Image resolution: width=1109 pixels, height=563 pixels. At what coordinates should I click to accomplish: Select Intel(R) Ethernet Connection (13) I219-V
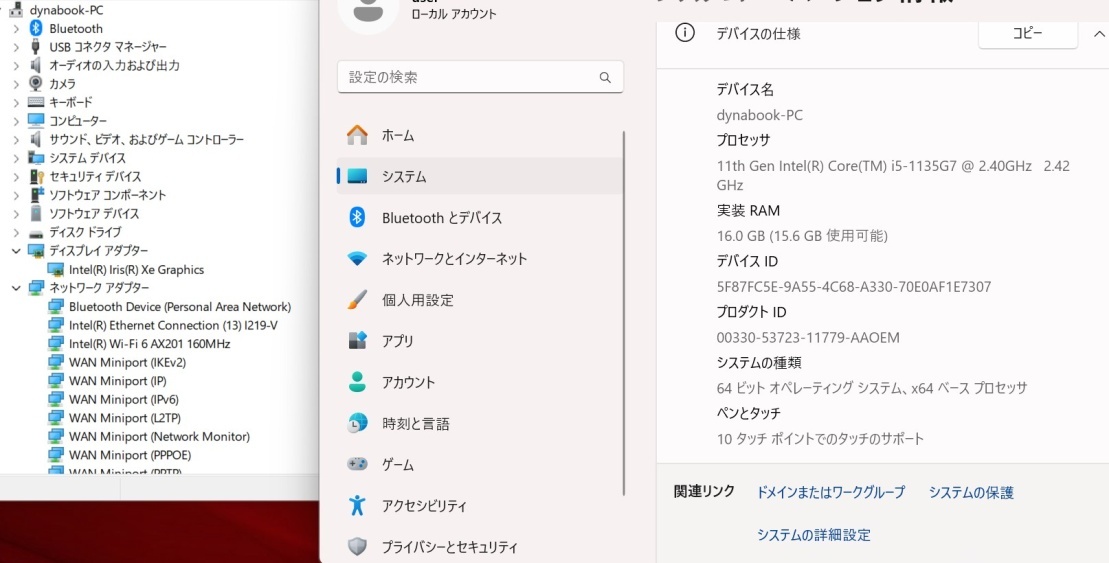pos(173,325)
